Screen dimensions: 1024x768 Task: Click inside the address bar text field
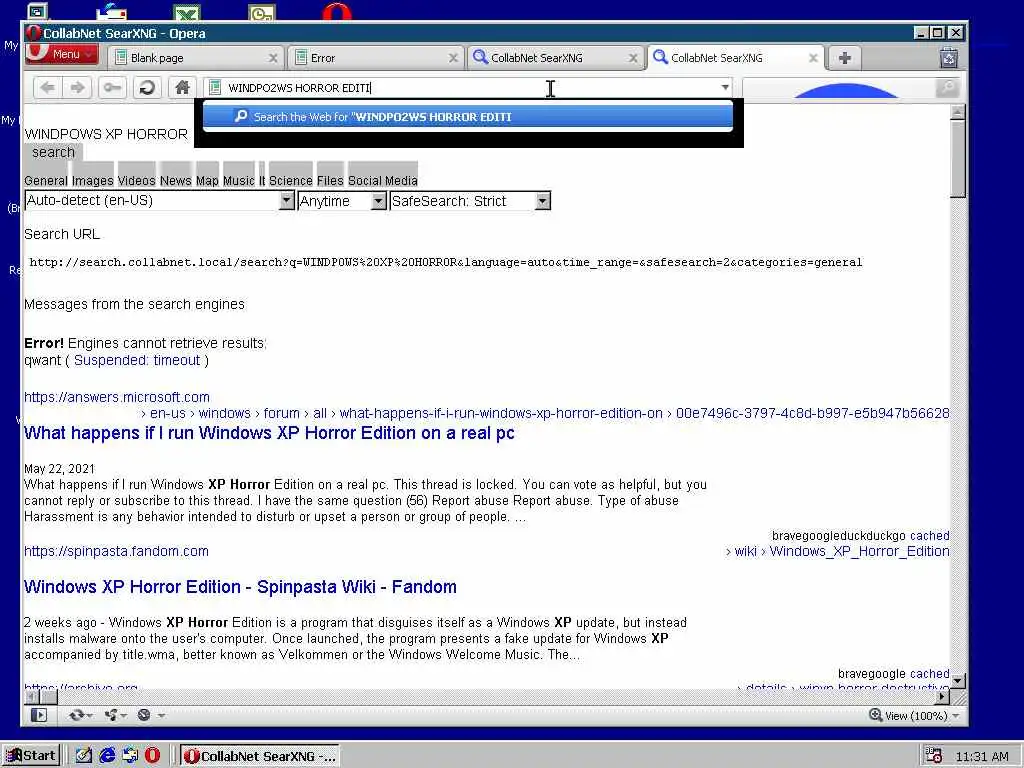click(x=470, y=88)
